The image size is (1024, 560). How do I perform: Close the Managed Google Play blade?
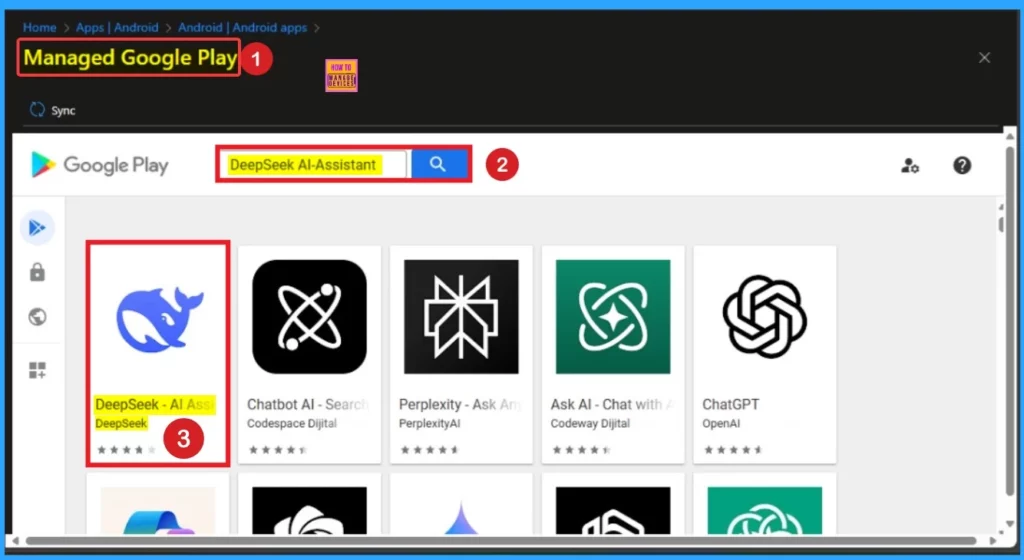click(984, 58)
